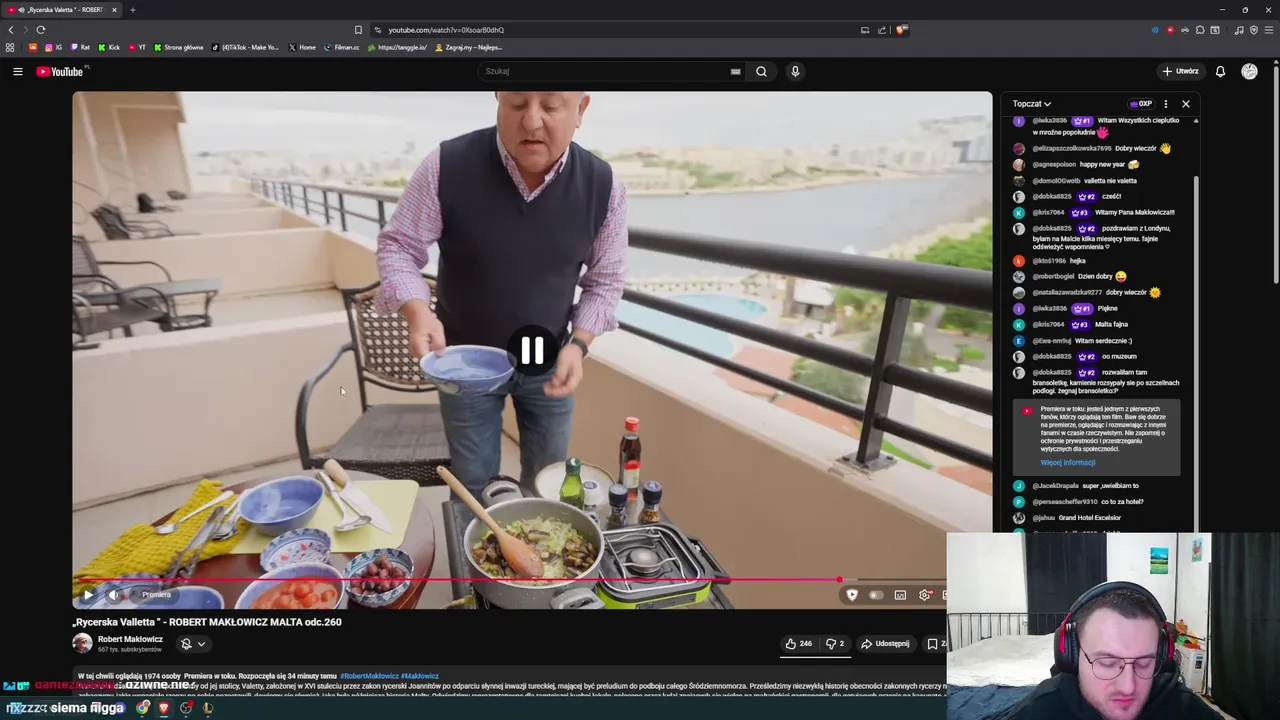
Task: Click the play button in player controls
Action: click(88, 595)
